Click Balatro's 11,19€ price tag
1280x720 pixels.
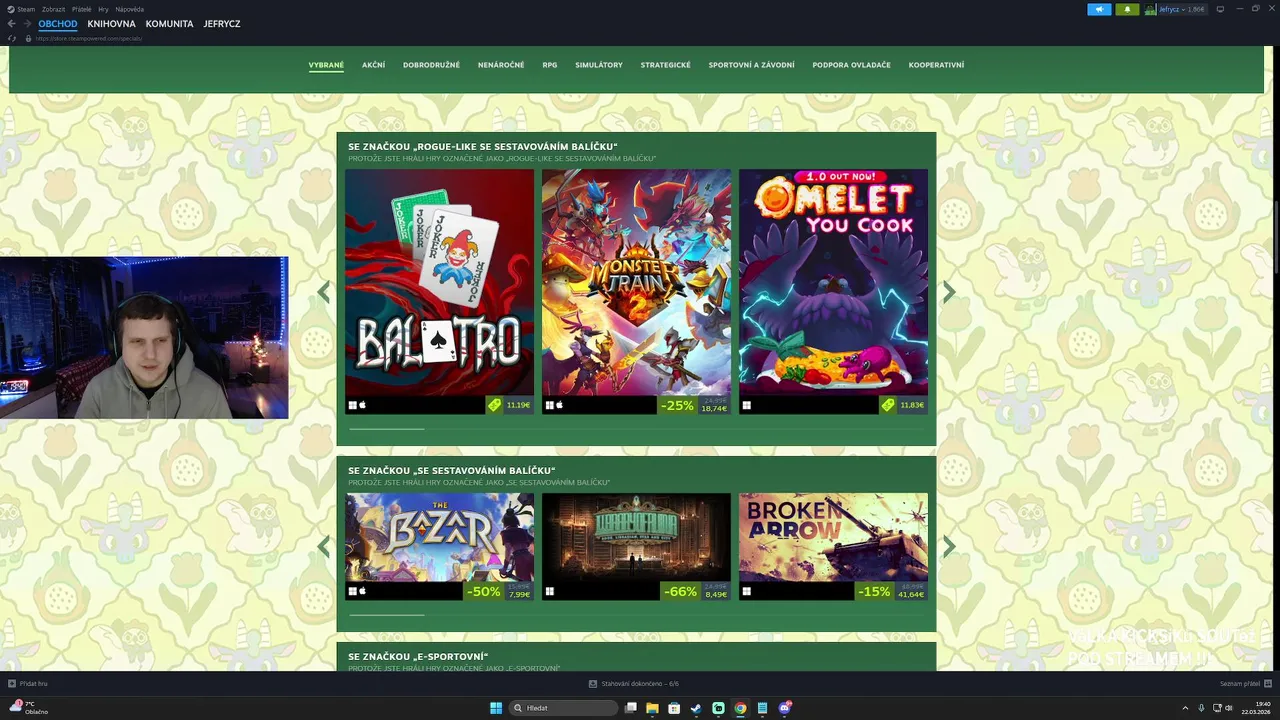509,405
